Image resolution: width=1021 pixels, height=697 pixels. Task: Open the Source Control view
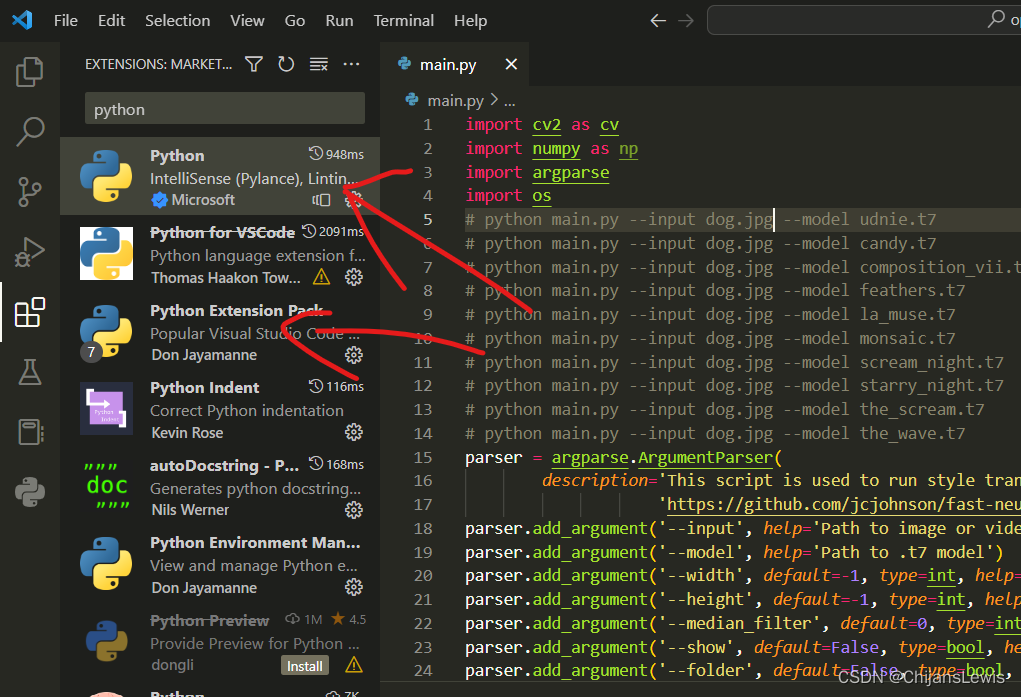coord(29,192)
